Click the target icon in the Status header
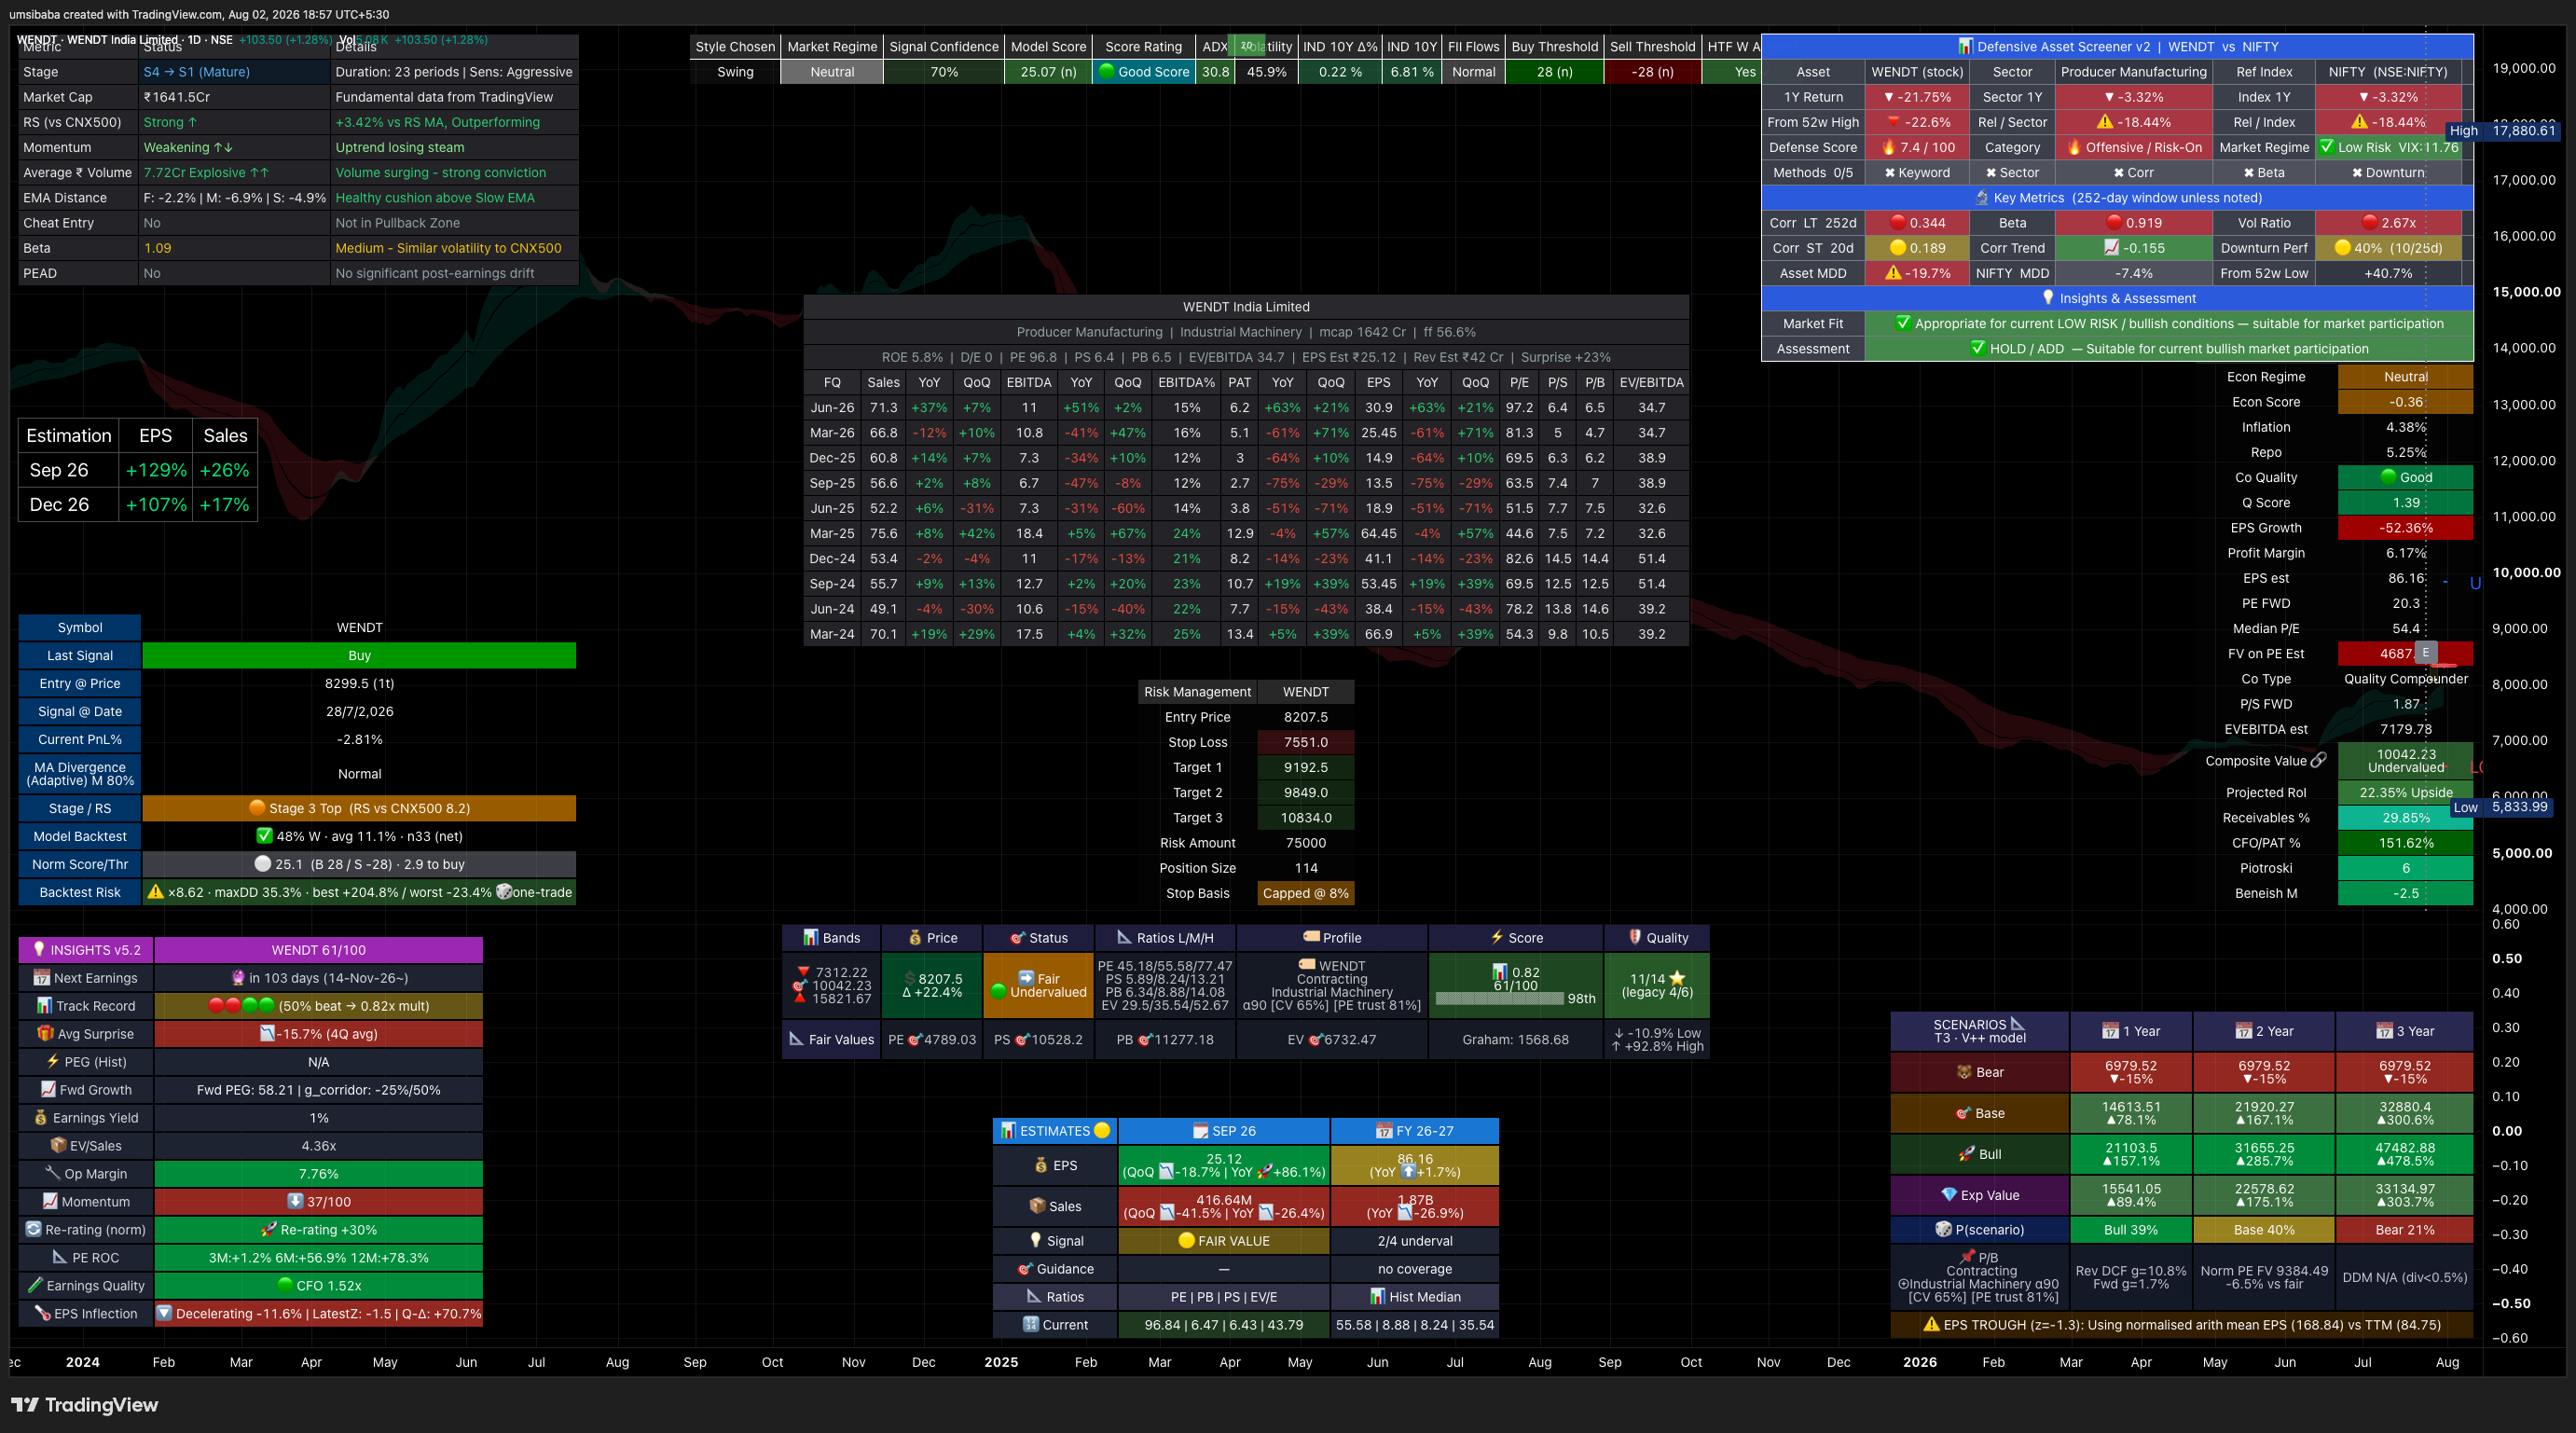Viewport: 2576px width, 1433px height. click(x=1018, y=937)
